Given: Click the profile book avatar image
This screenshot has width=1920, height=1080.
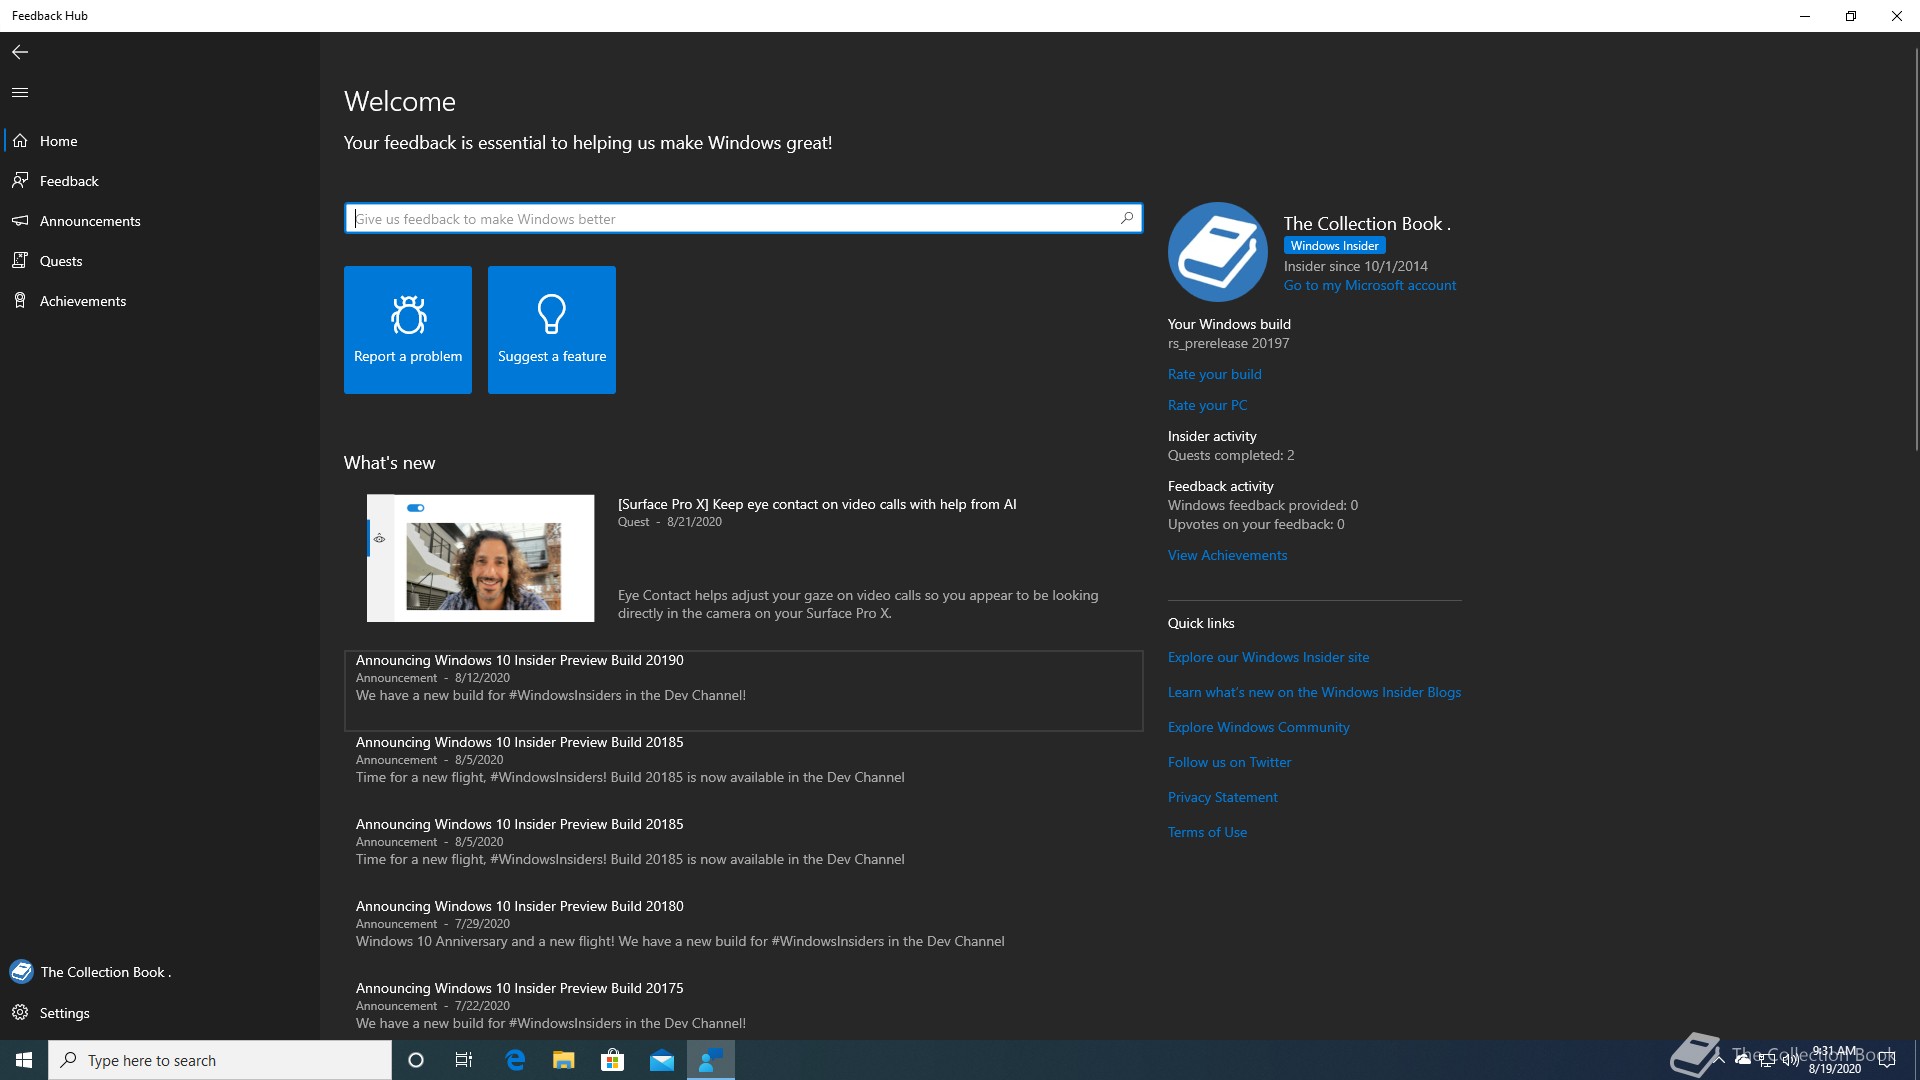Looking at the screenshot, I should click(1217, 252).
